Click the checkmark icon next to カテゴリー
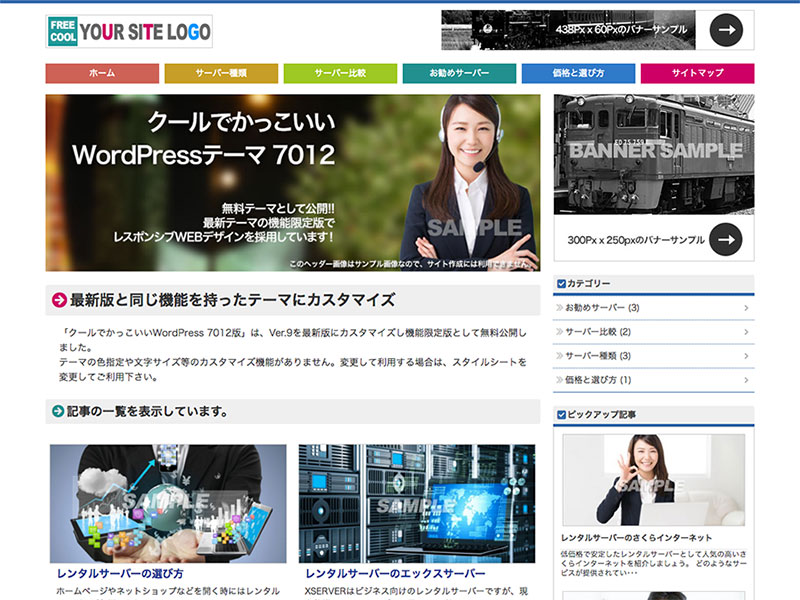800x600 pixels. click(561, 284)
